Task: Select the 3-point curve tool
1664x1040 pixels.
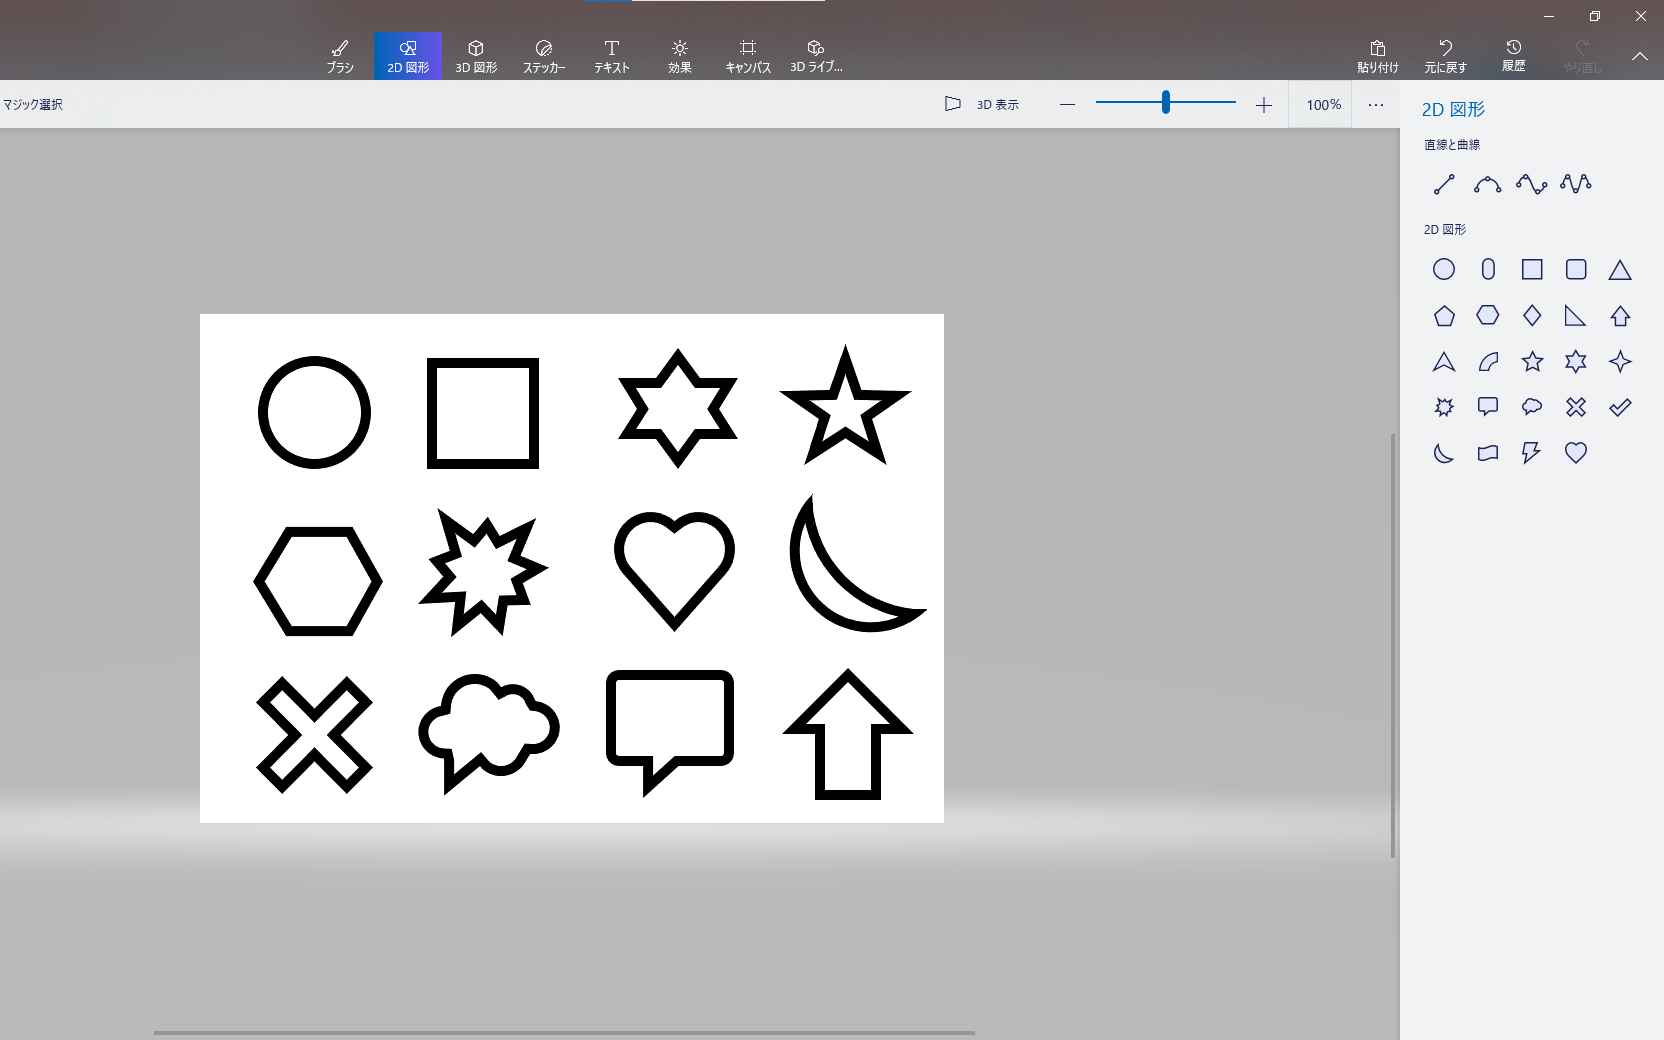Action: coord(1488,184)
